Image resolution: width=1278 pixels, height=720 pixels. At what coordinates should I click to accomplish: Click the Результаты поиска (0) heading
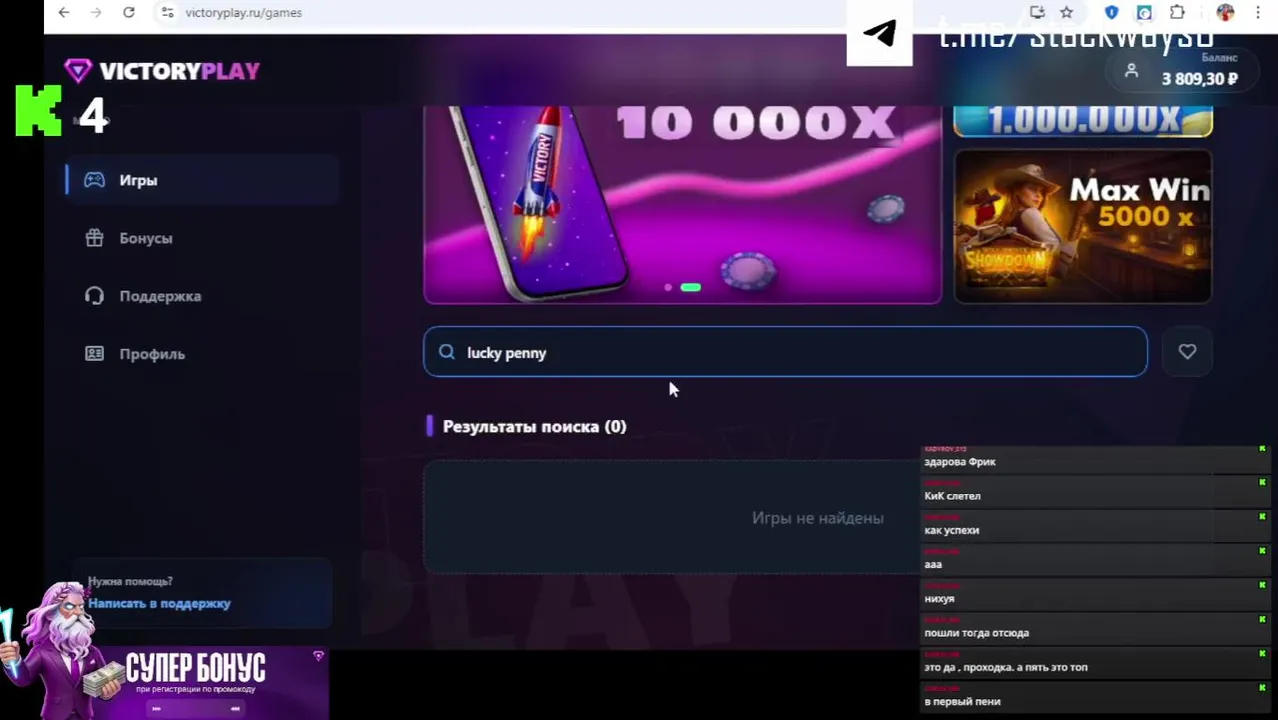[x=534, y=427]
